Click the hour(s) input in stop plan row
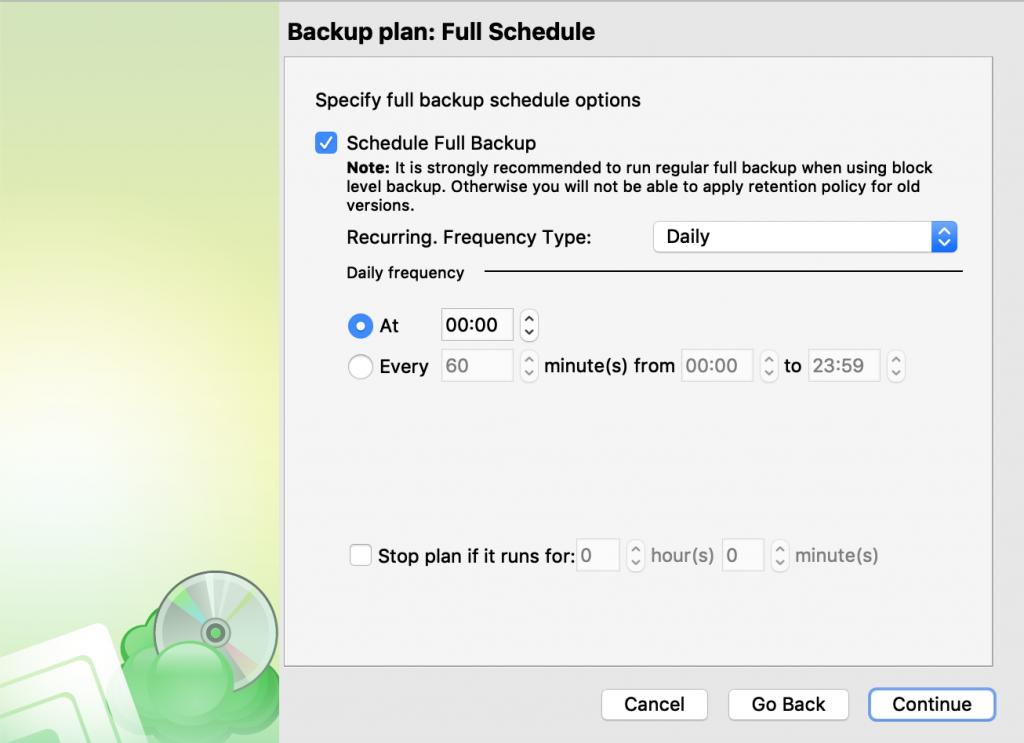The width and height of the screenshot is (1024, 743). [x=598, y=555]
